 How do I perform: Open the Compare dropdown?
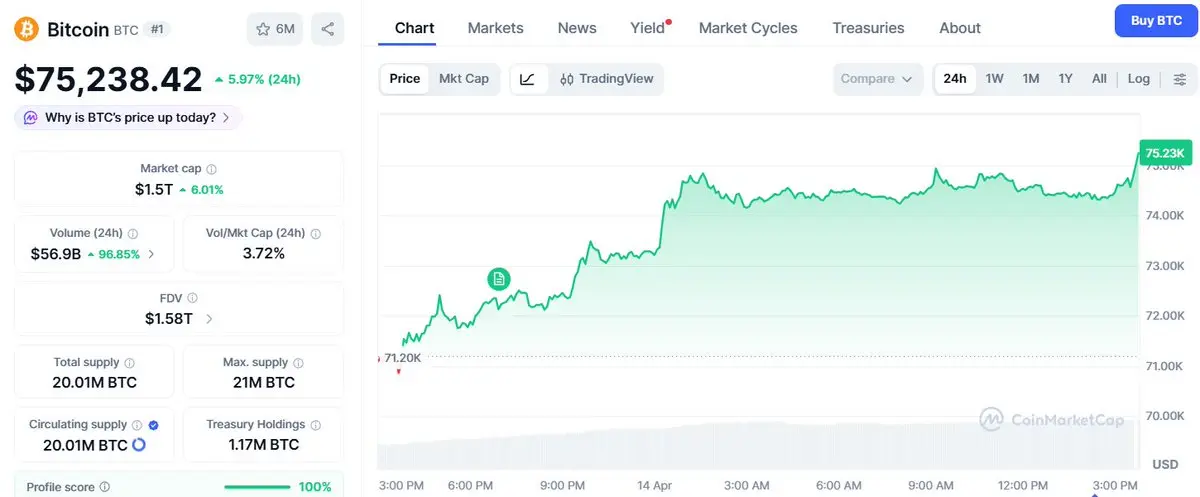coord(877,79)
